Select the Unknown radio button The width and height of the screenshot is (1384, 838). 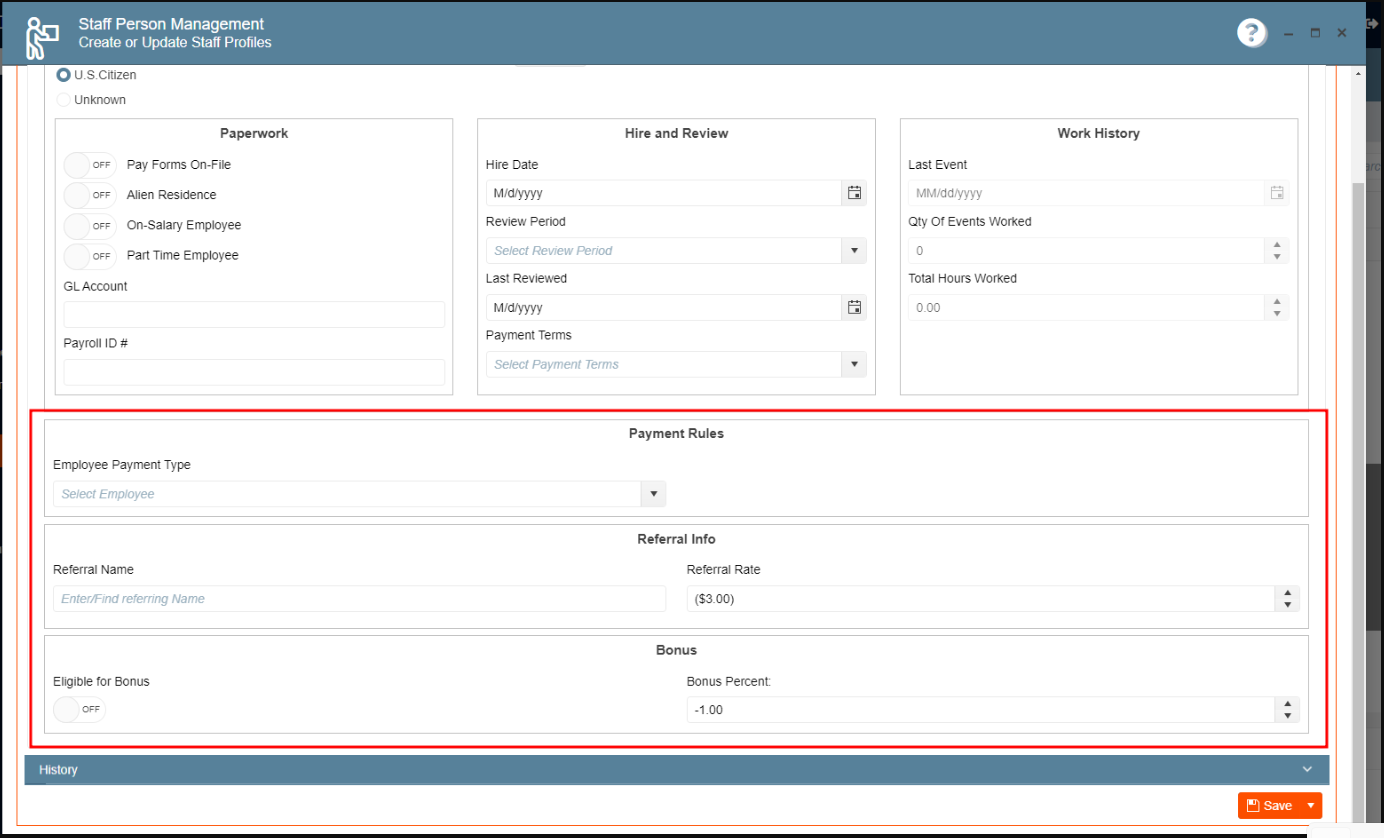click(x=64, y=100)
